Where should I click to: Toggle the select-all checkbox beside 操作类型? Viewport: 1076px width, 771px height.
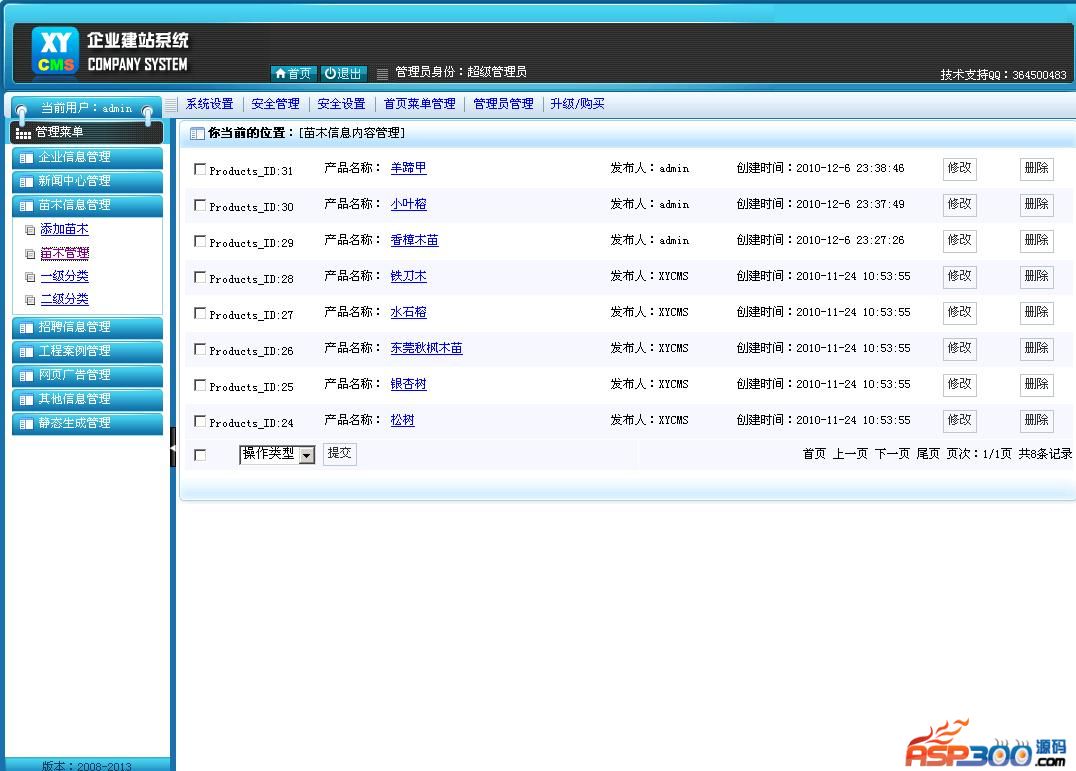pyautogui.click(x=200, y=455)
